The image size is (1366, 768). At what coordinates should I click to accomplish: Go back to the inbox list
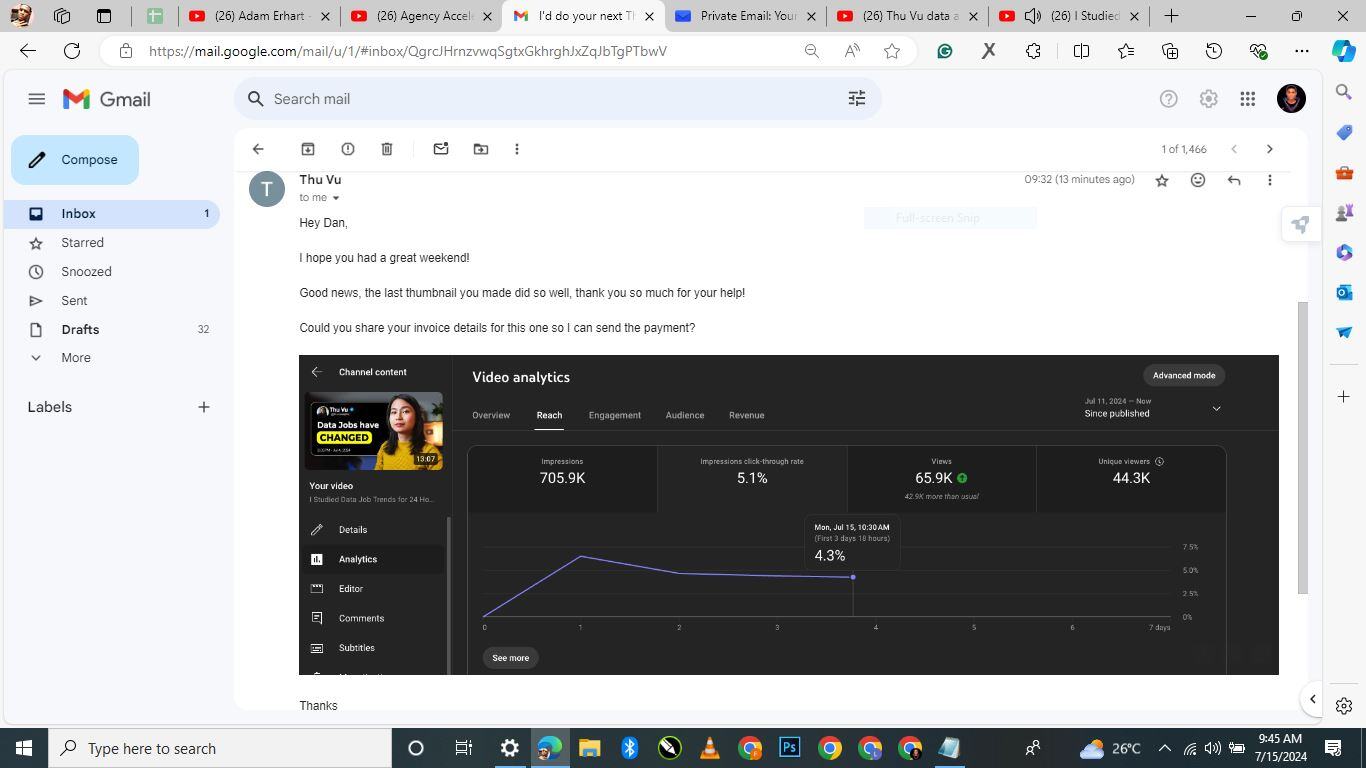coord(258,149)
